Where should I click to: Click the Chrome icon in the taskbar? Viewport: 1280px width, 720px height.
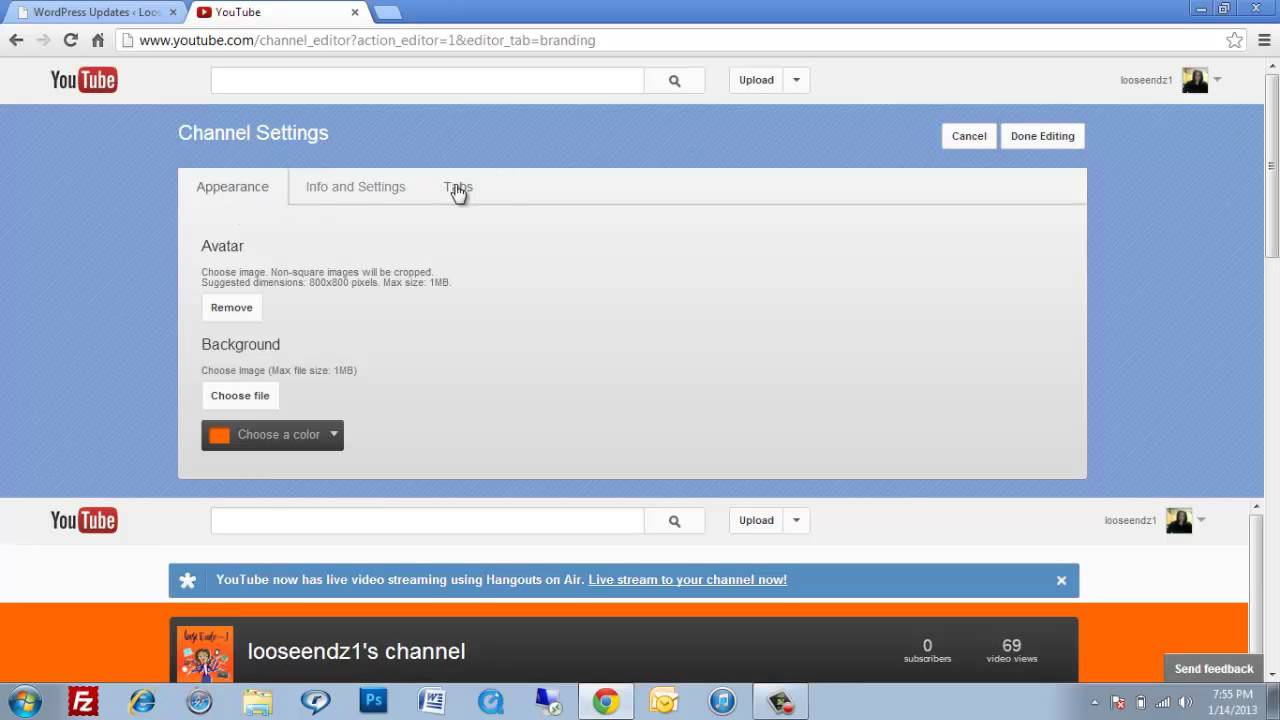605,701
